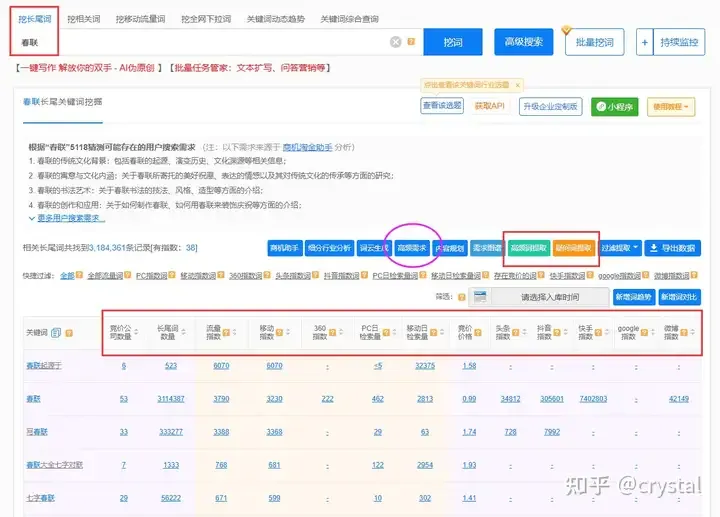720x517 pixels.
Task: Click the calendar icon in the date filter
Action: tap(481, 297)
